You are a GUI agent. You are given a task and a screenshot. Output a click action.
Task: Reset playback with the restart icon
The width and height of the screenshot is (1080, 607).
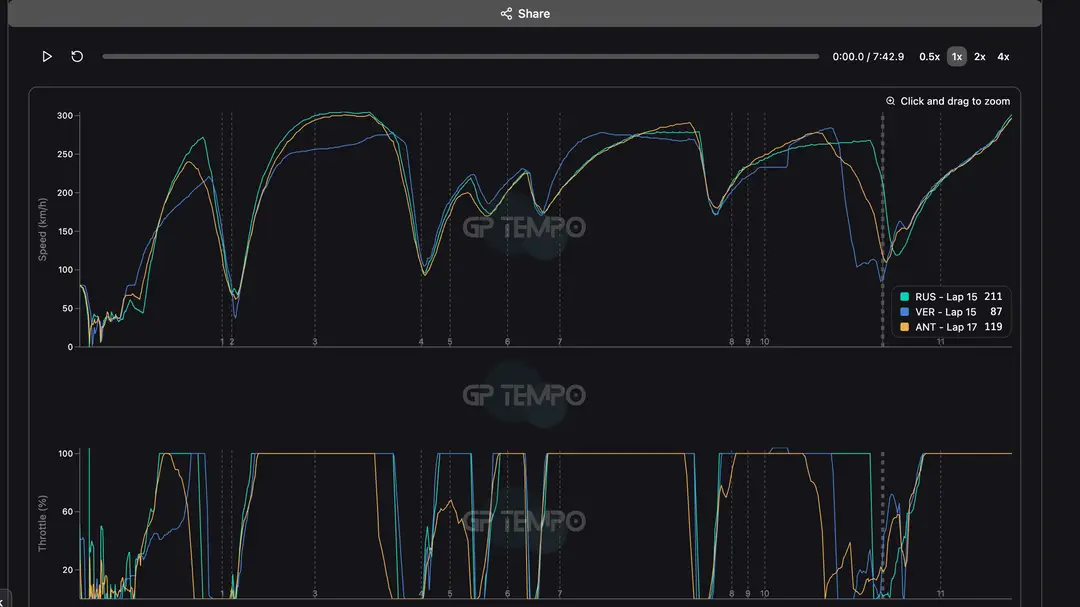tap(77, 56)
